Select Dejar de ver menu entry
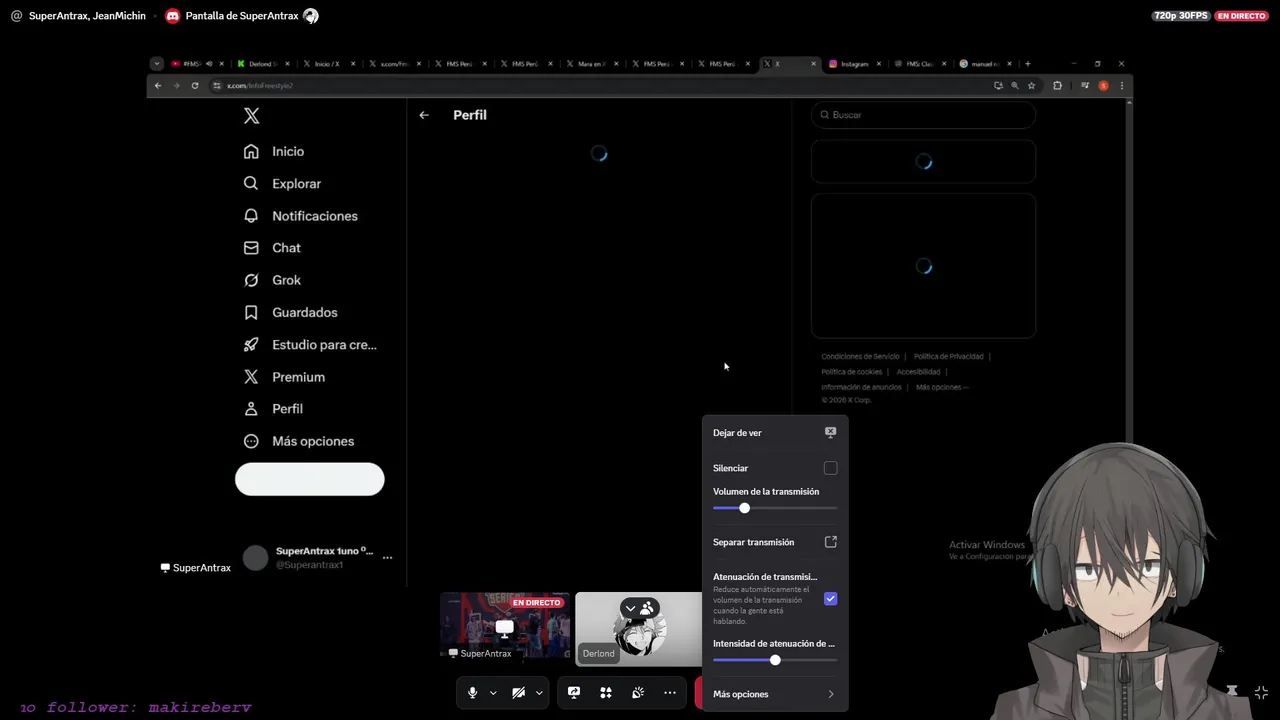 point(775,433)
